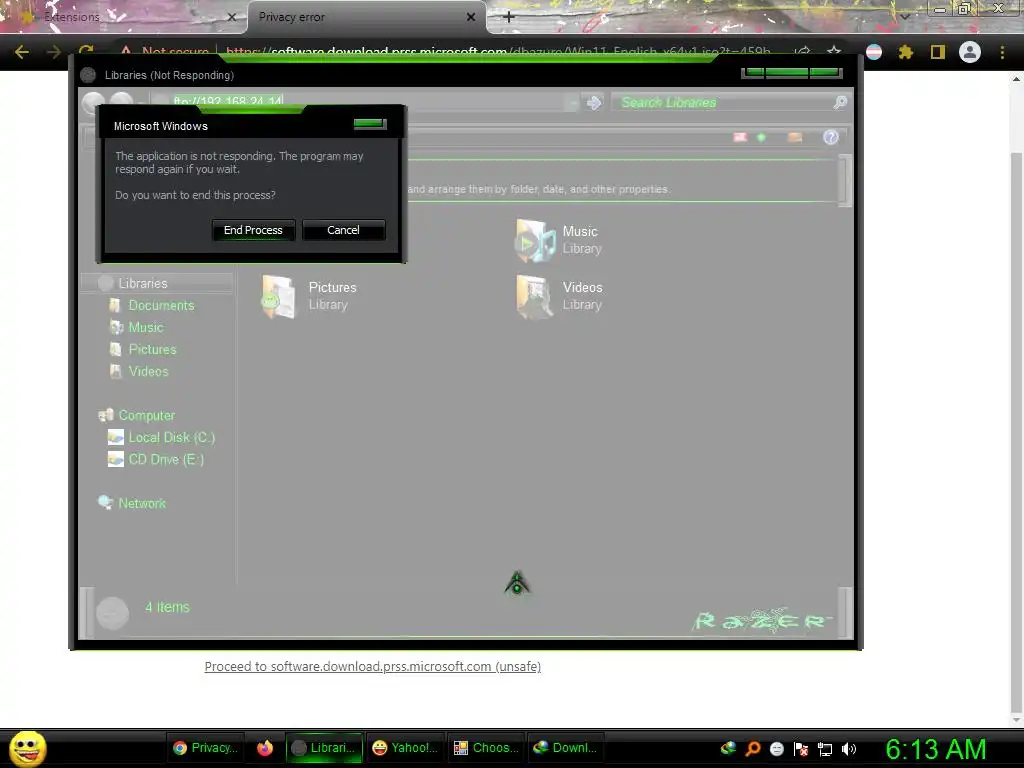Toggle the Chrome side panel icon

(x=938, y=52)
